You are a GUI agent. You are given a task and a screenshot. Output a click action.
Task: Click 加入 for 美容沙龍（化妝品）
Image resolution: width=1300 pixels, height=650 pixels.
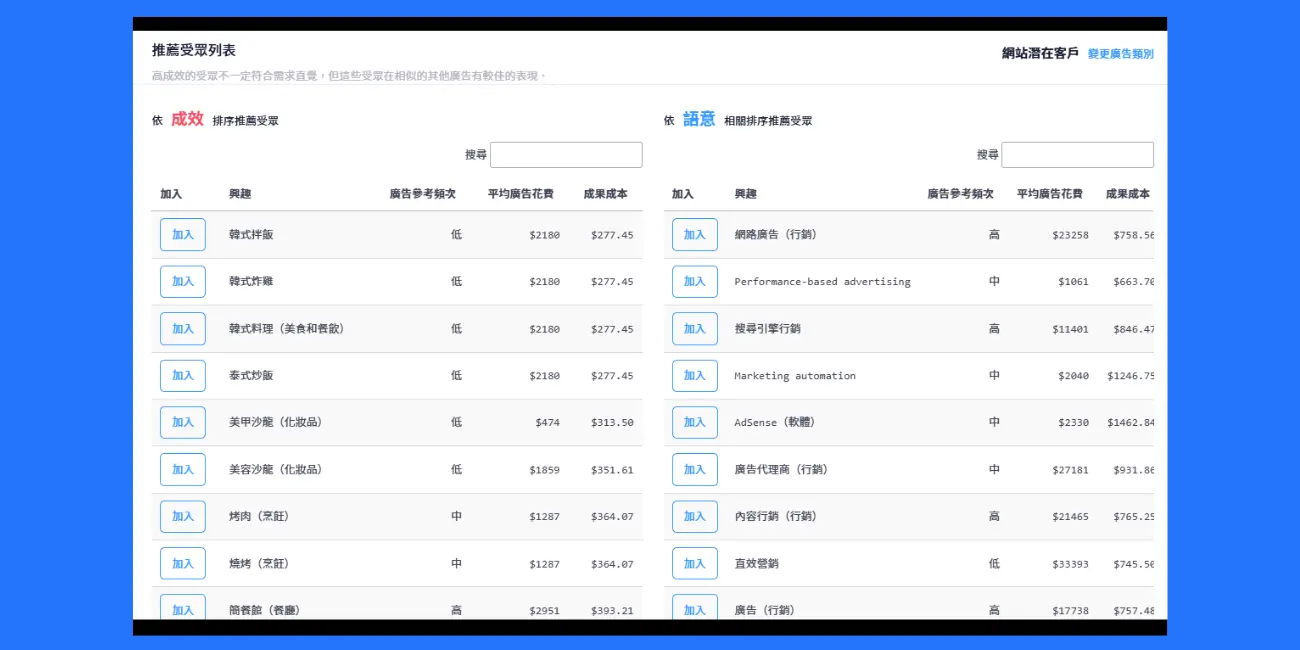pos(183,469)
